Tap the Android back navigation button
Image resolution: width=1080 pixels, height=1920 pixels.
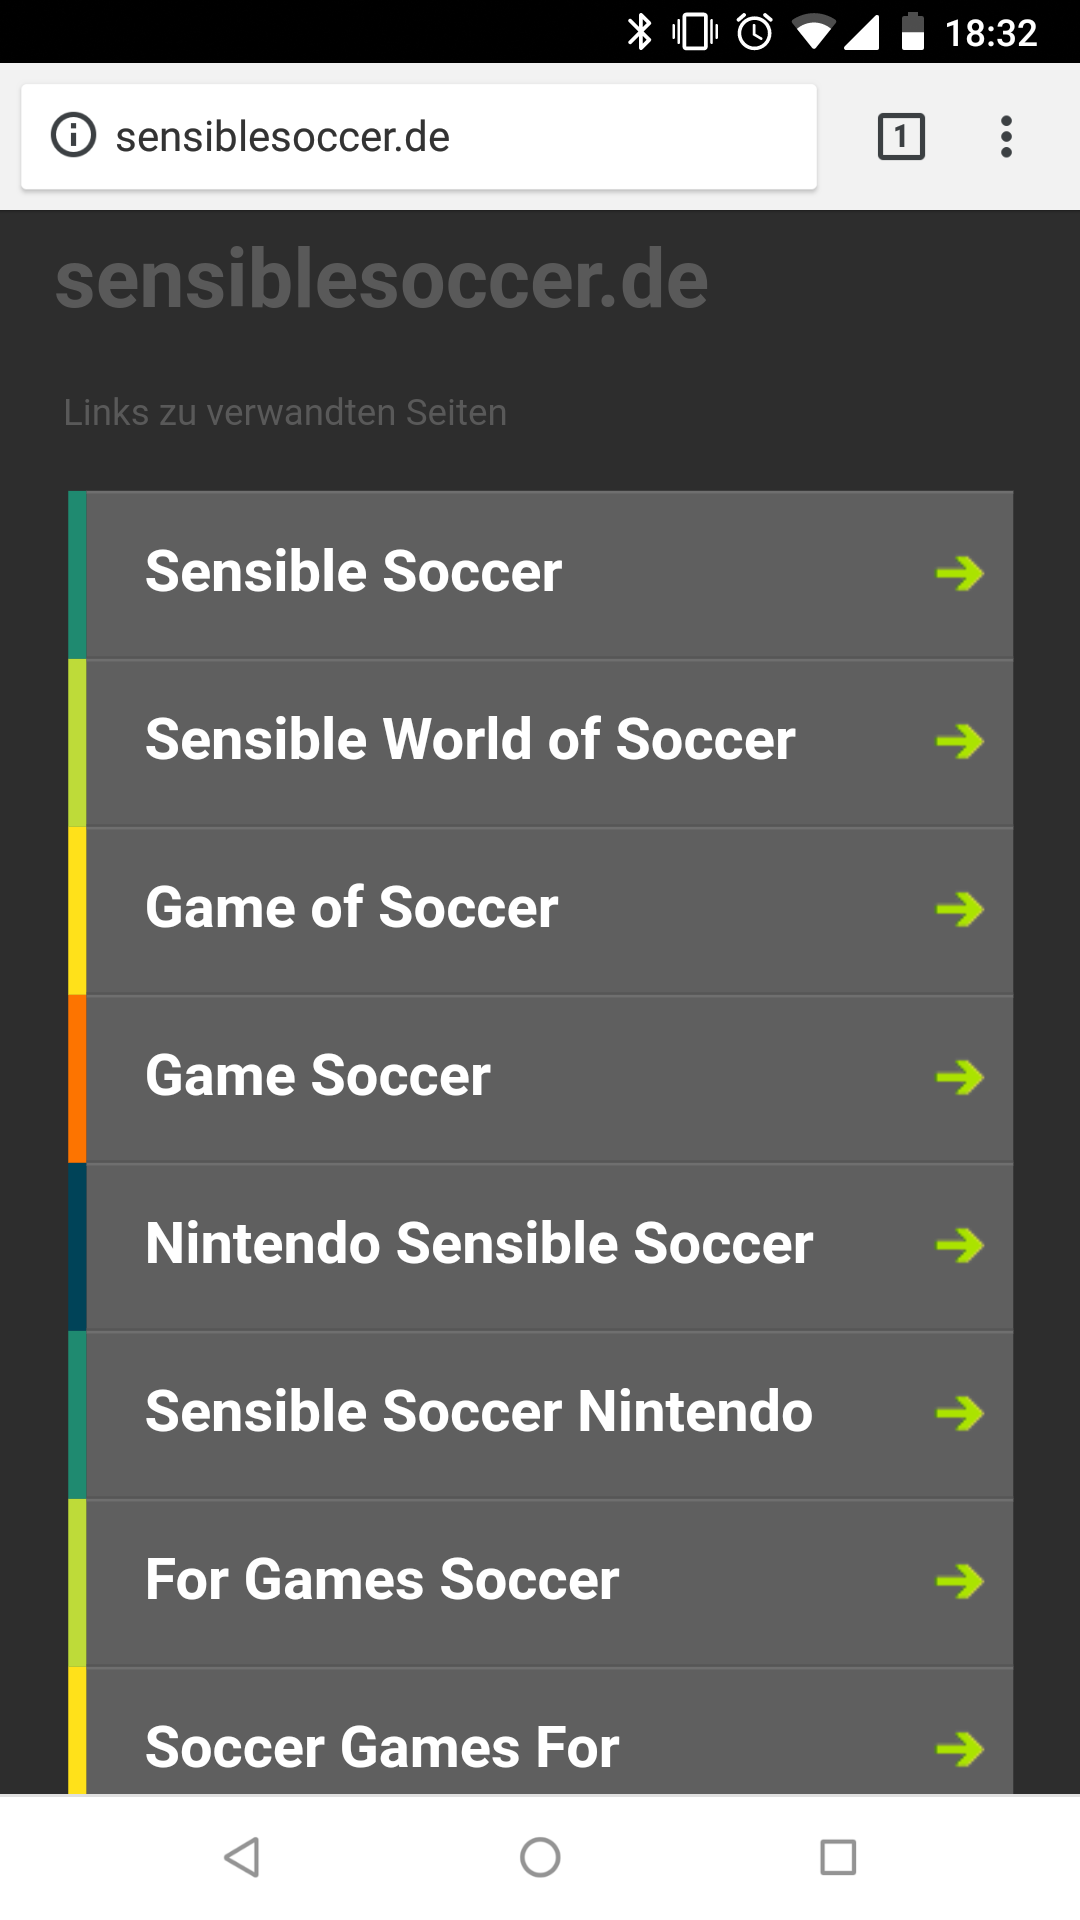click(242, 1857)
